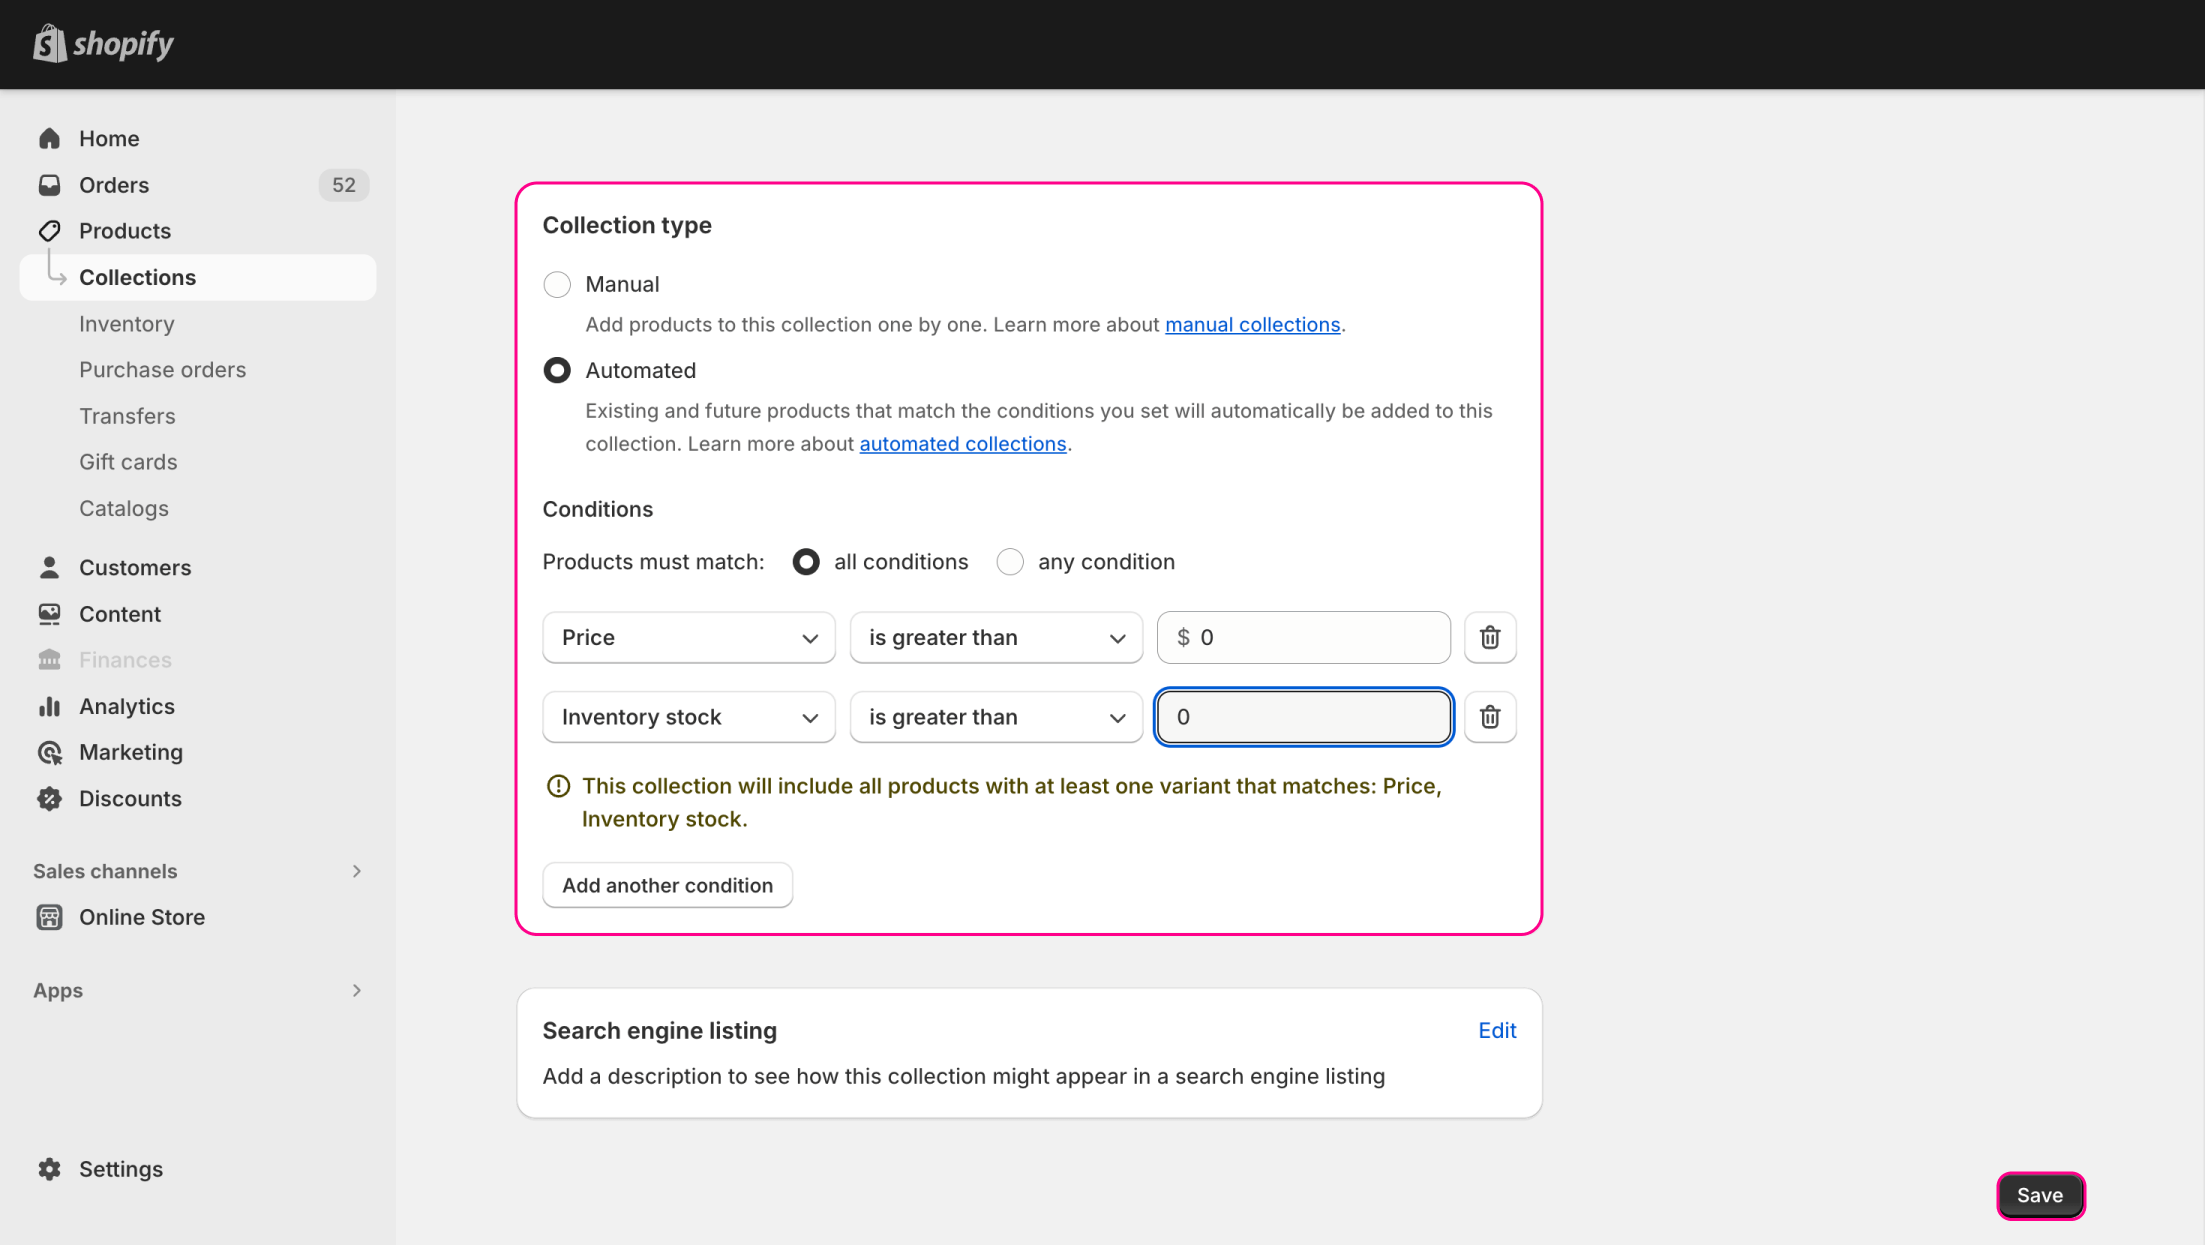Go to Inventory in the Products submenu
The image size is (2205, 1245).
point(127,324)
